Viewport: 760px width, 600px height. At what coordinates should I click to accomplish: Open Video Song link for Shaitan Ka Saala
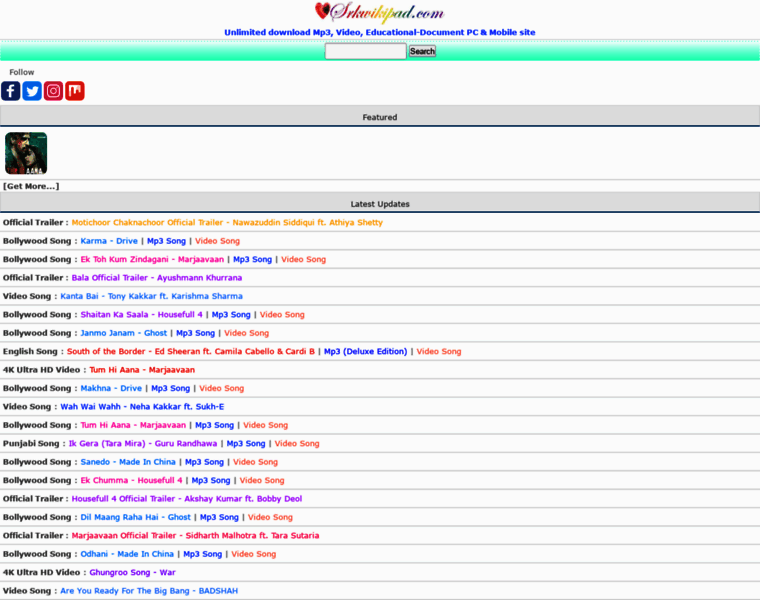tap(282, 315)
